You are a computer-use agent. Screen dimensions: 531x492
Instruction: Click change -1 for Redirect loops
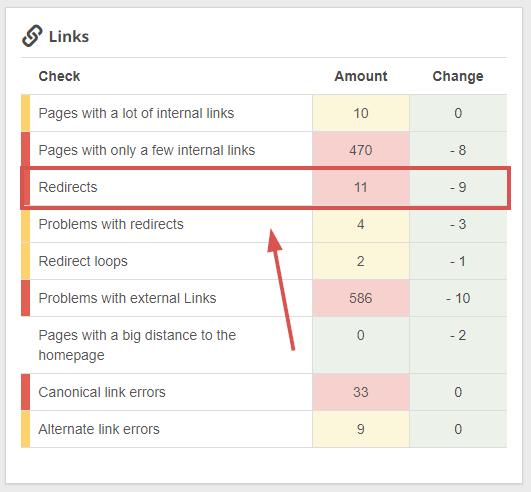(x=458, y=261)
